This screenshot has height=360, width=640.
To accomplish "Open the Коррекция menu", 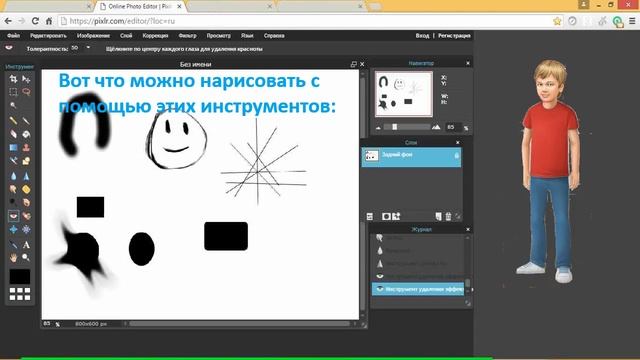I will (x=156, y=36).
